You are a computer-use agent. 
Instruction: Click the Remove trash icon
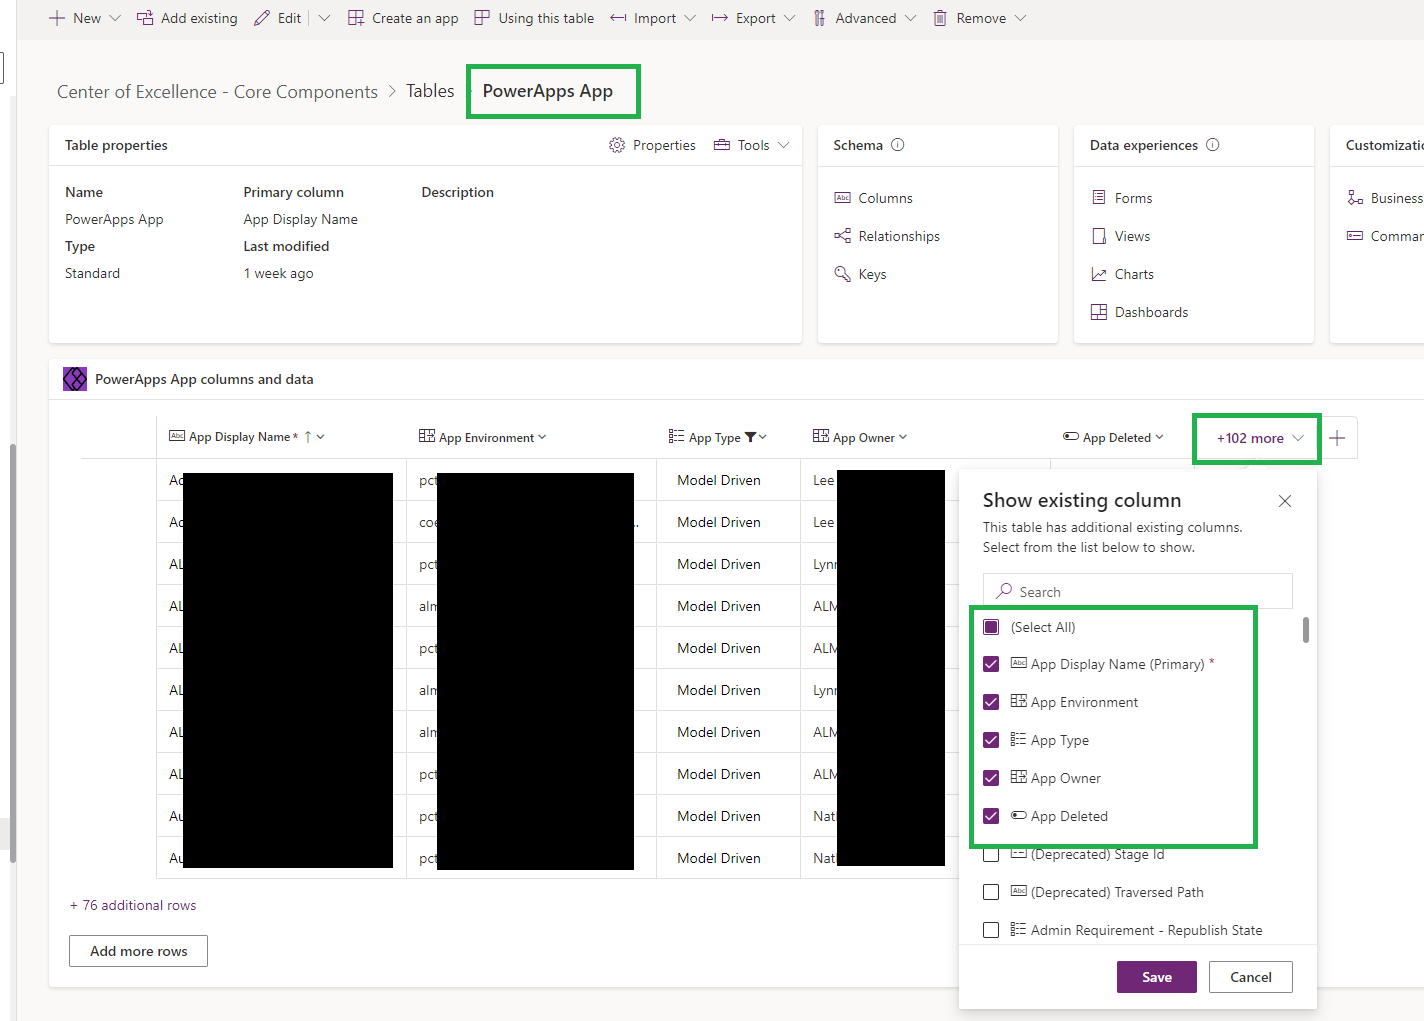coord(938,17)
